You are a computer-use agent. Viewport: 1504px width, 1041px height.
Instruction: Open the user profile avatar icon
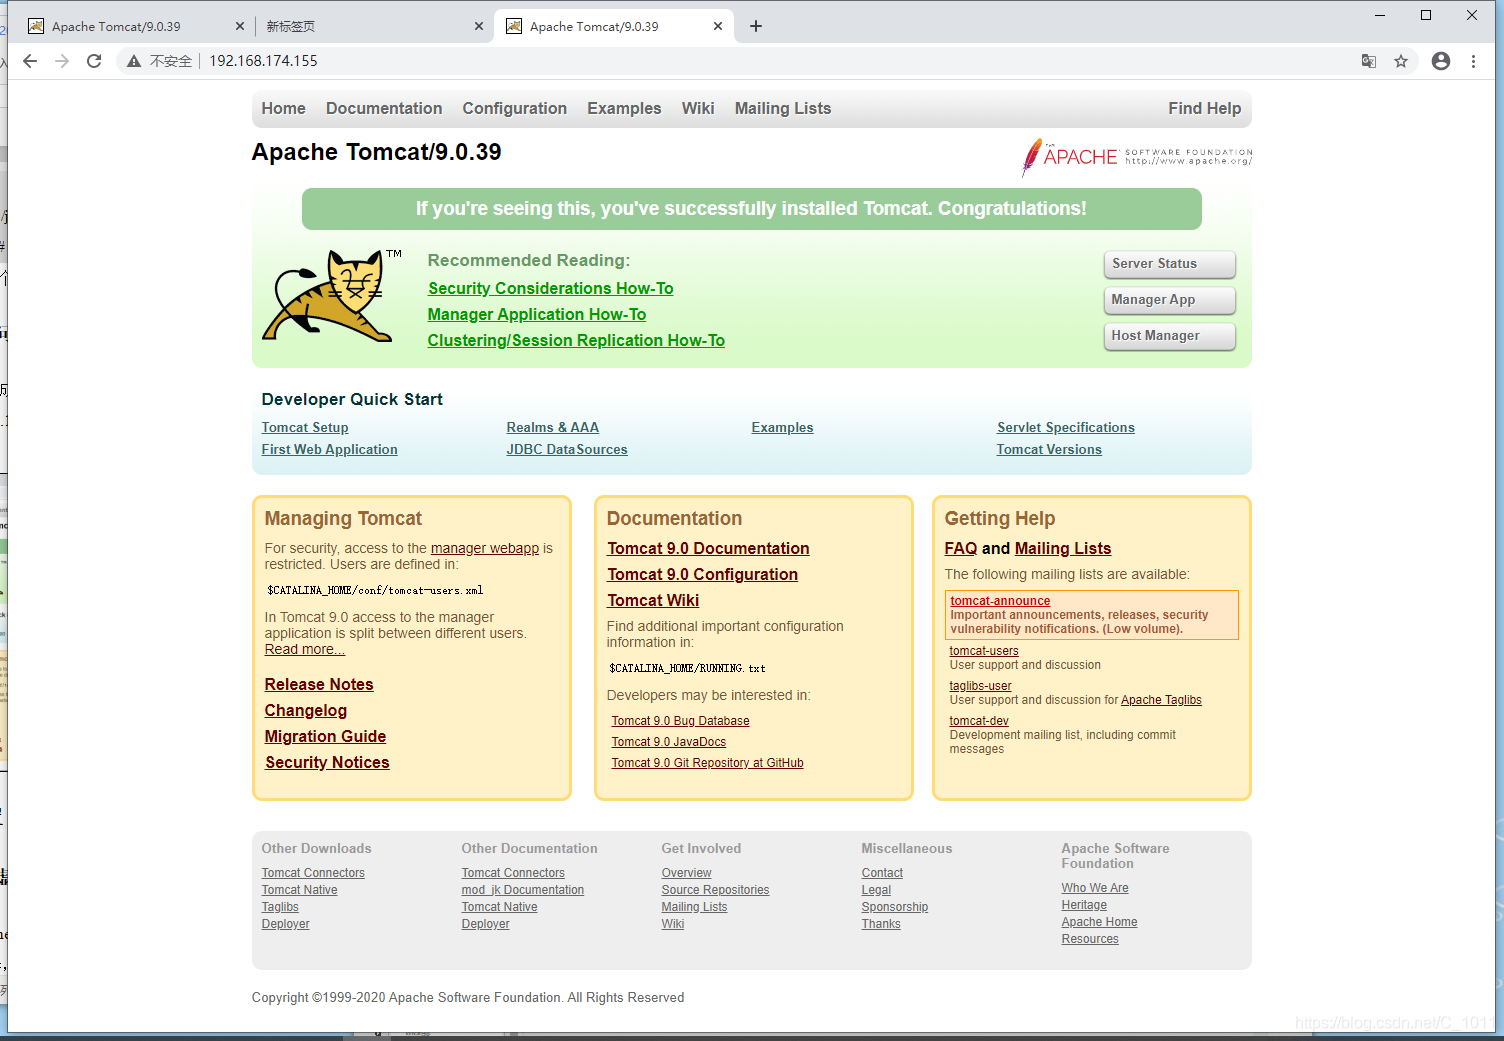click(x=1441, y=61)
